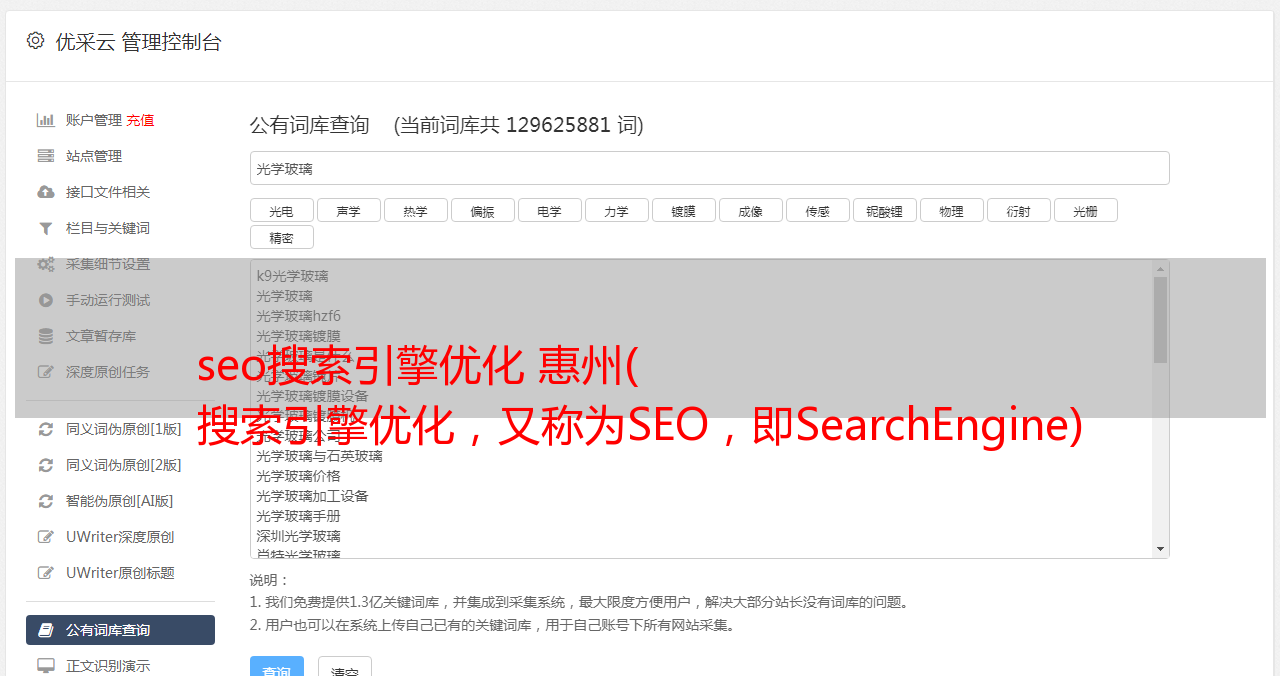This screenshot has width=1280, height=676.
Task: Click the results list scrollbar up arrow
Action: click(1160, 269)
